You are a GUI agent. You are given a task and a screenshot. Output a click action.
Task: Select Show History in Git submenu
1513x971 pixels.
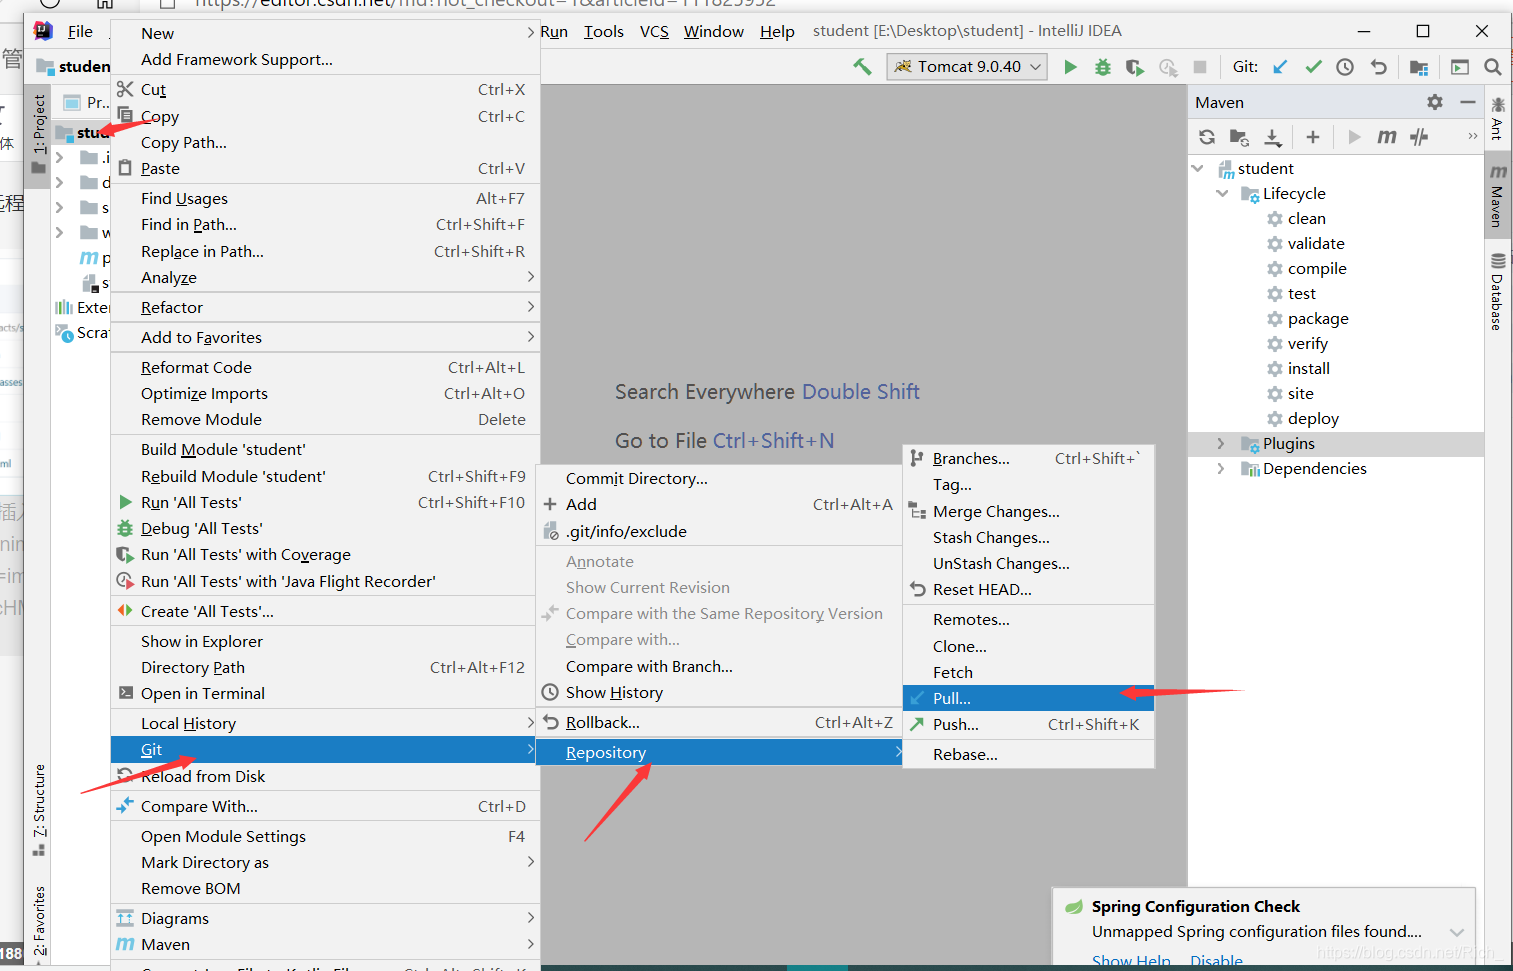tap(719, 692)
